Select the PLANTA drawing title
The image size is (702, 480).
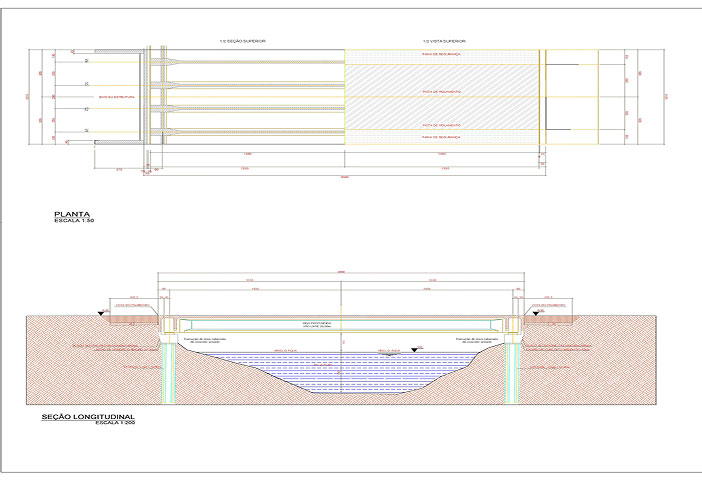72,214
